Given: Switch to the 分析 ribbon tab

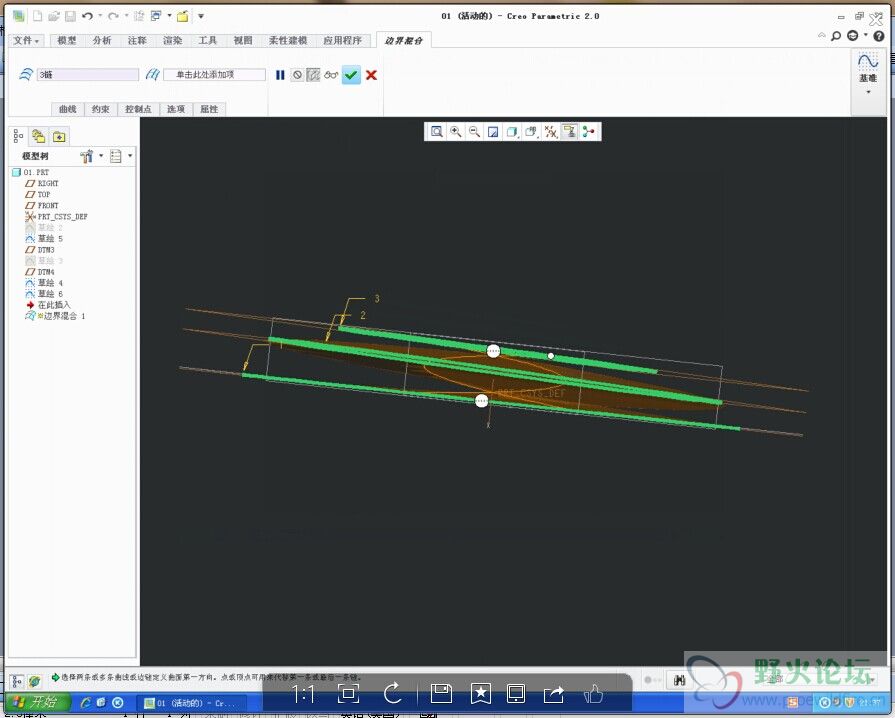Looking at the screenshot, I should click(102, 41).
